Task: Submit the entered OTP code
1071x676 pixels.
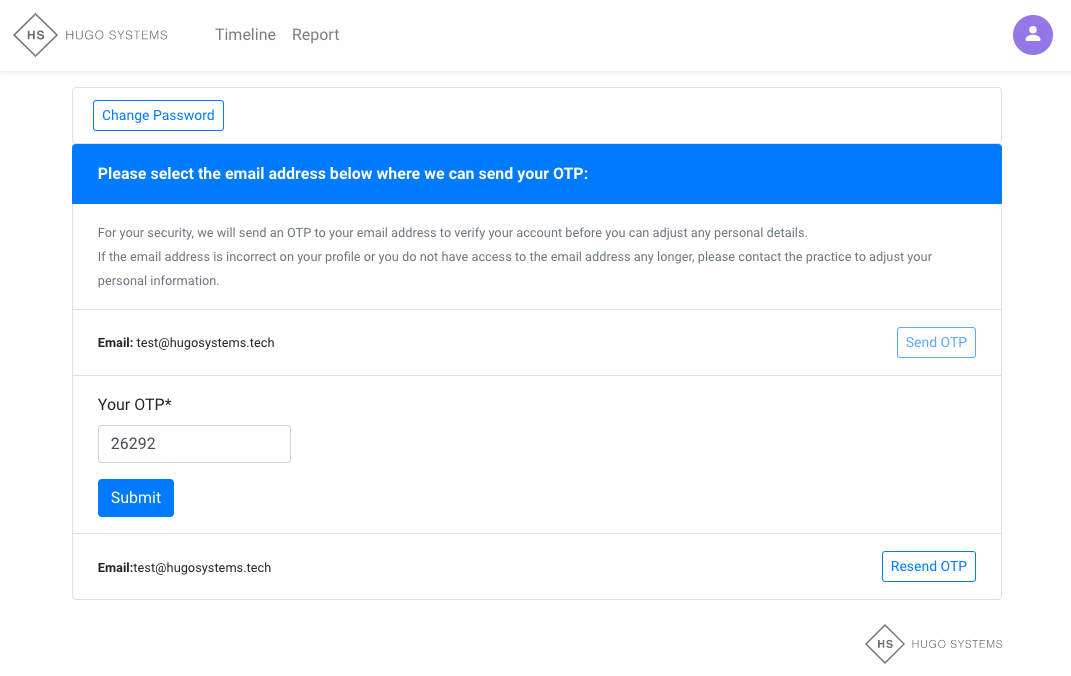Action: coord(136,498)
